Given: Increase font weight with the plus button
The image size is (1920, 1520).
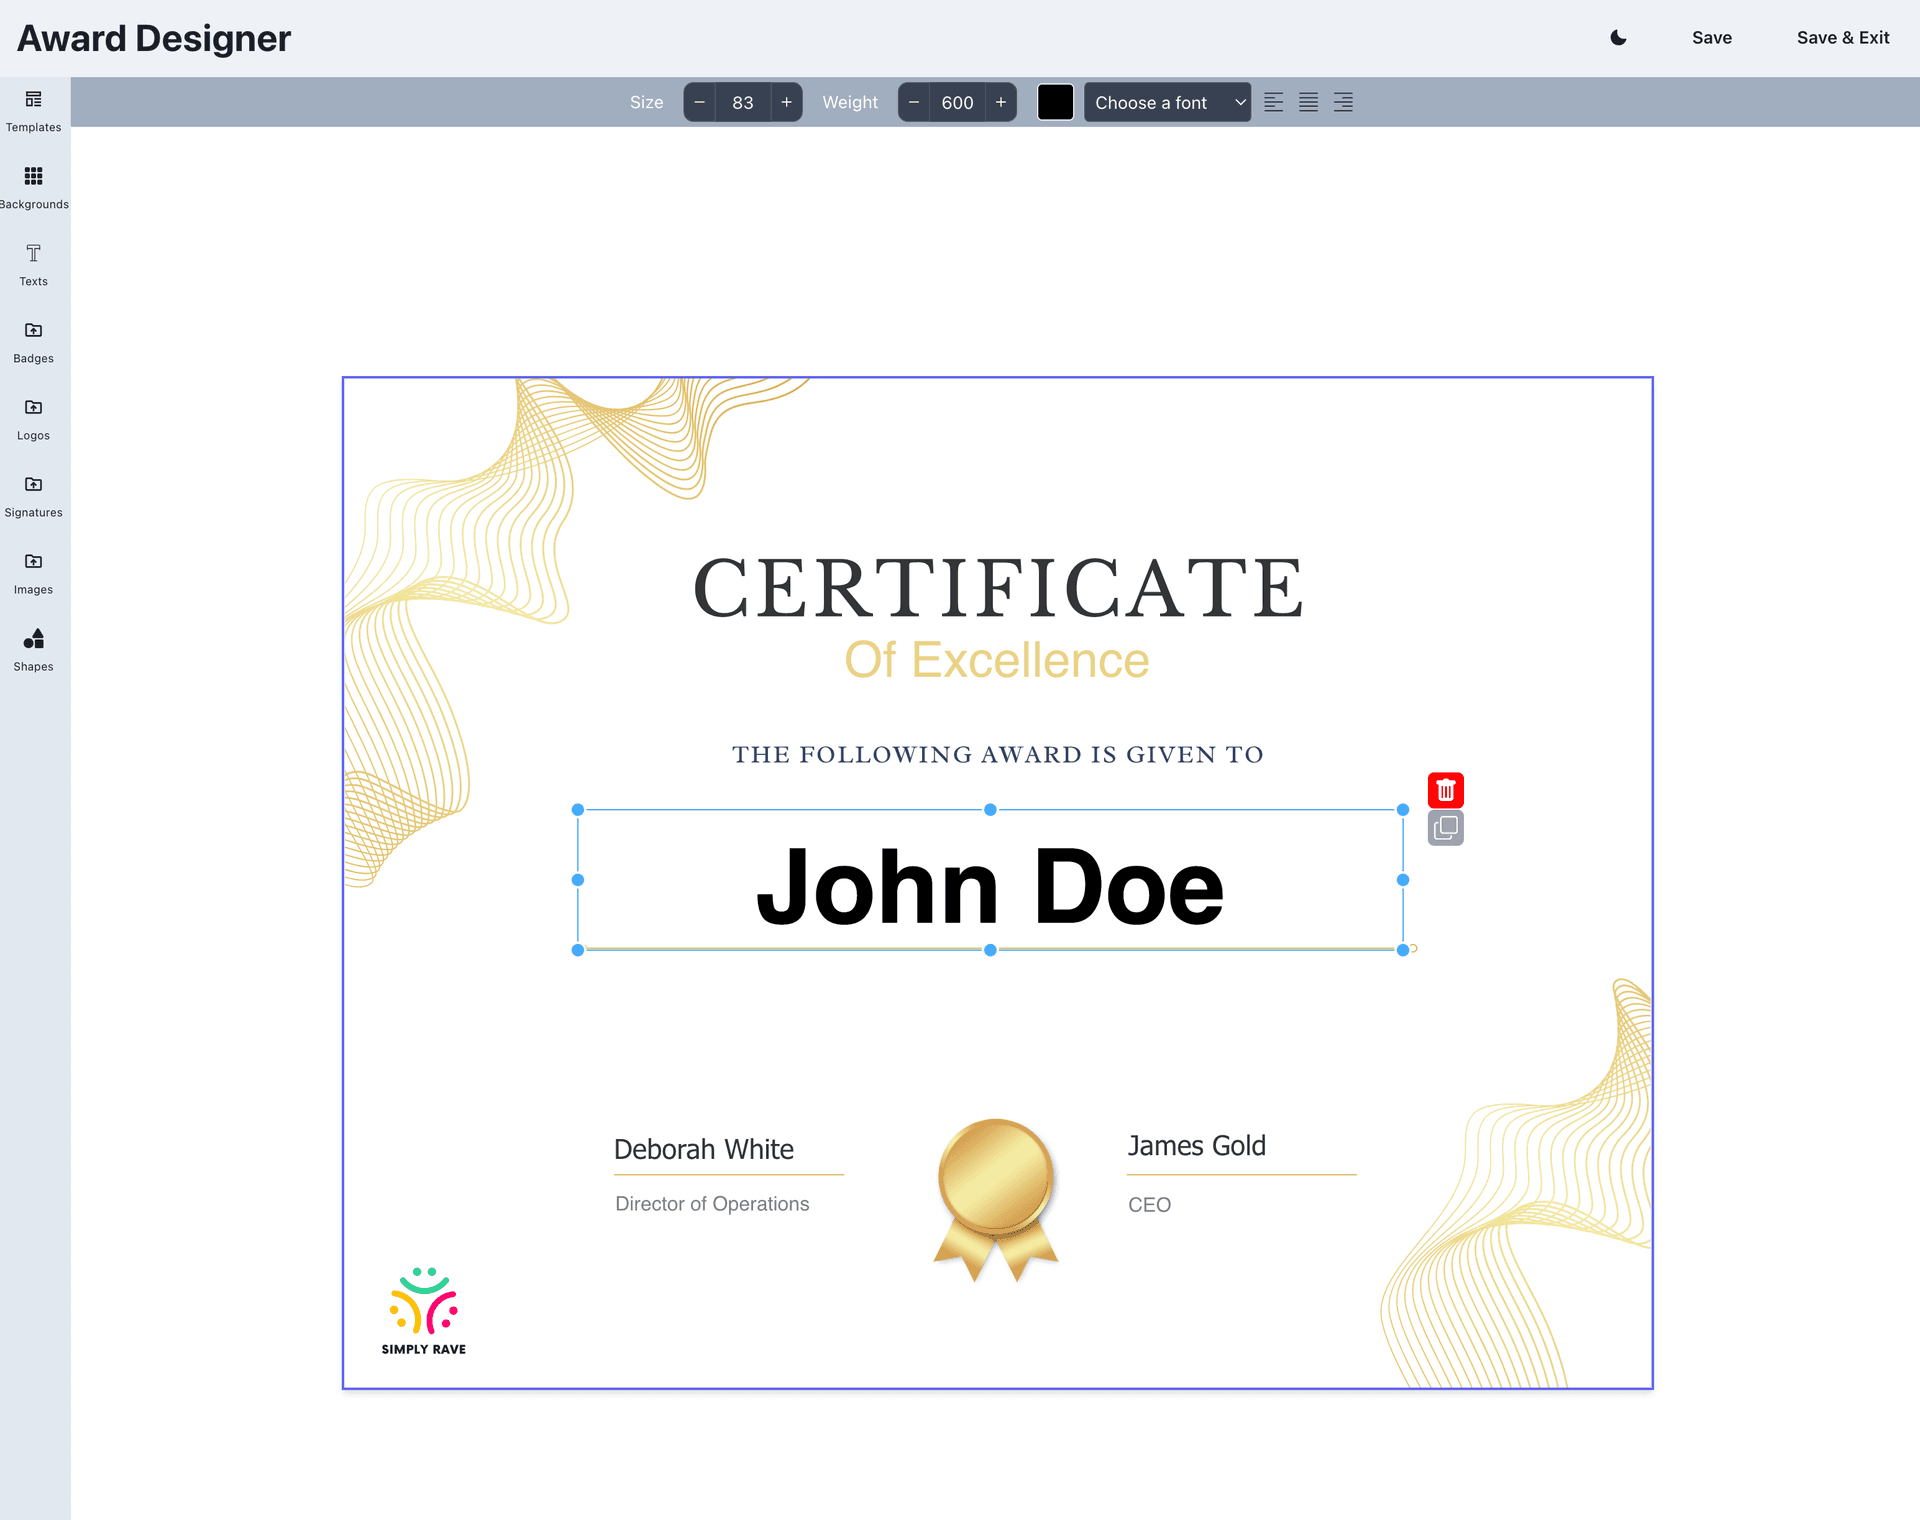Looking at the screenshot, I should pos(1001,102).
